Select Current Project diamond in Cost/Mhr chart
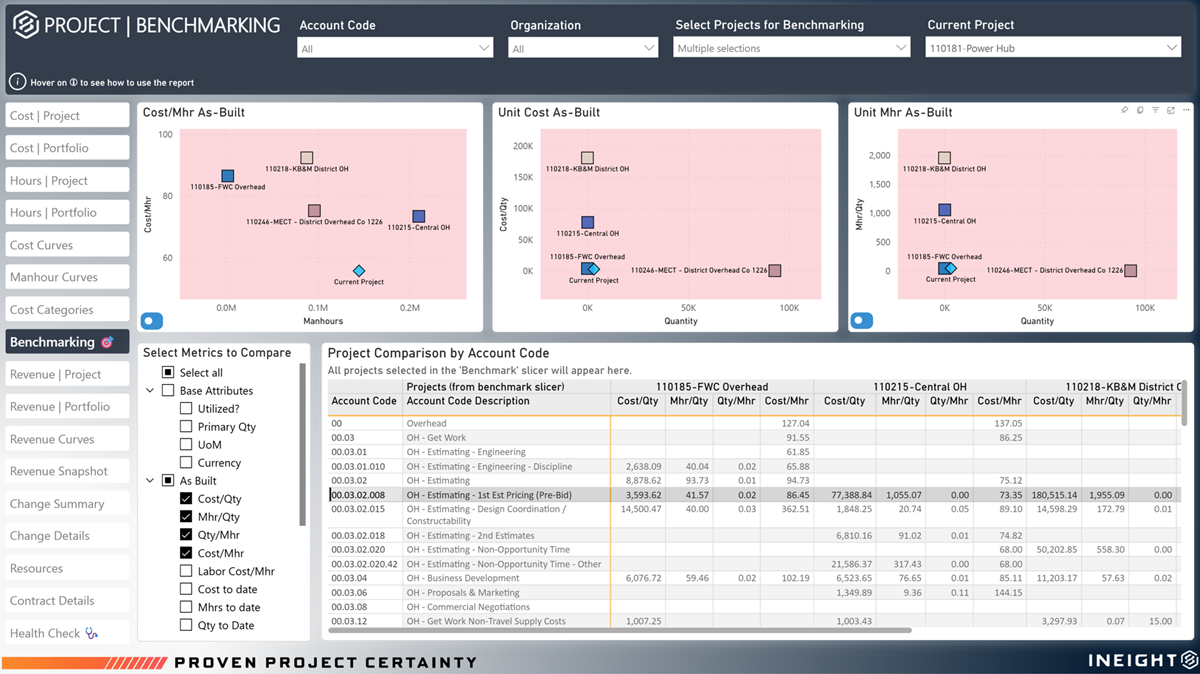Viewport: 1200px width, 674px height. click(359, 271)
